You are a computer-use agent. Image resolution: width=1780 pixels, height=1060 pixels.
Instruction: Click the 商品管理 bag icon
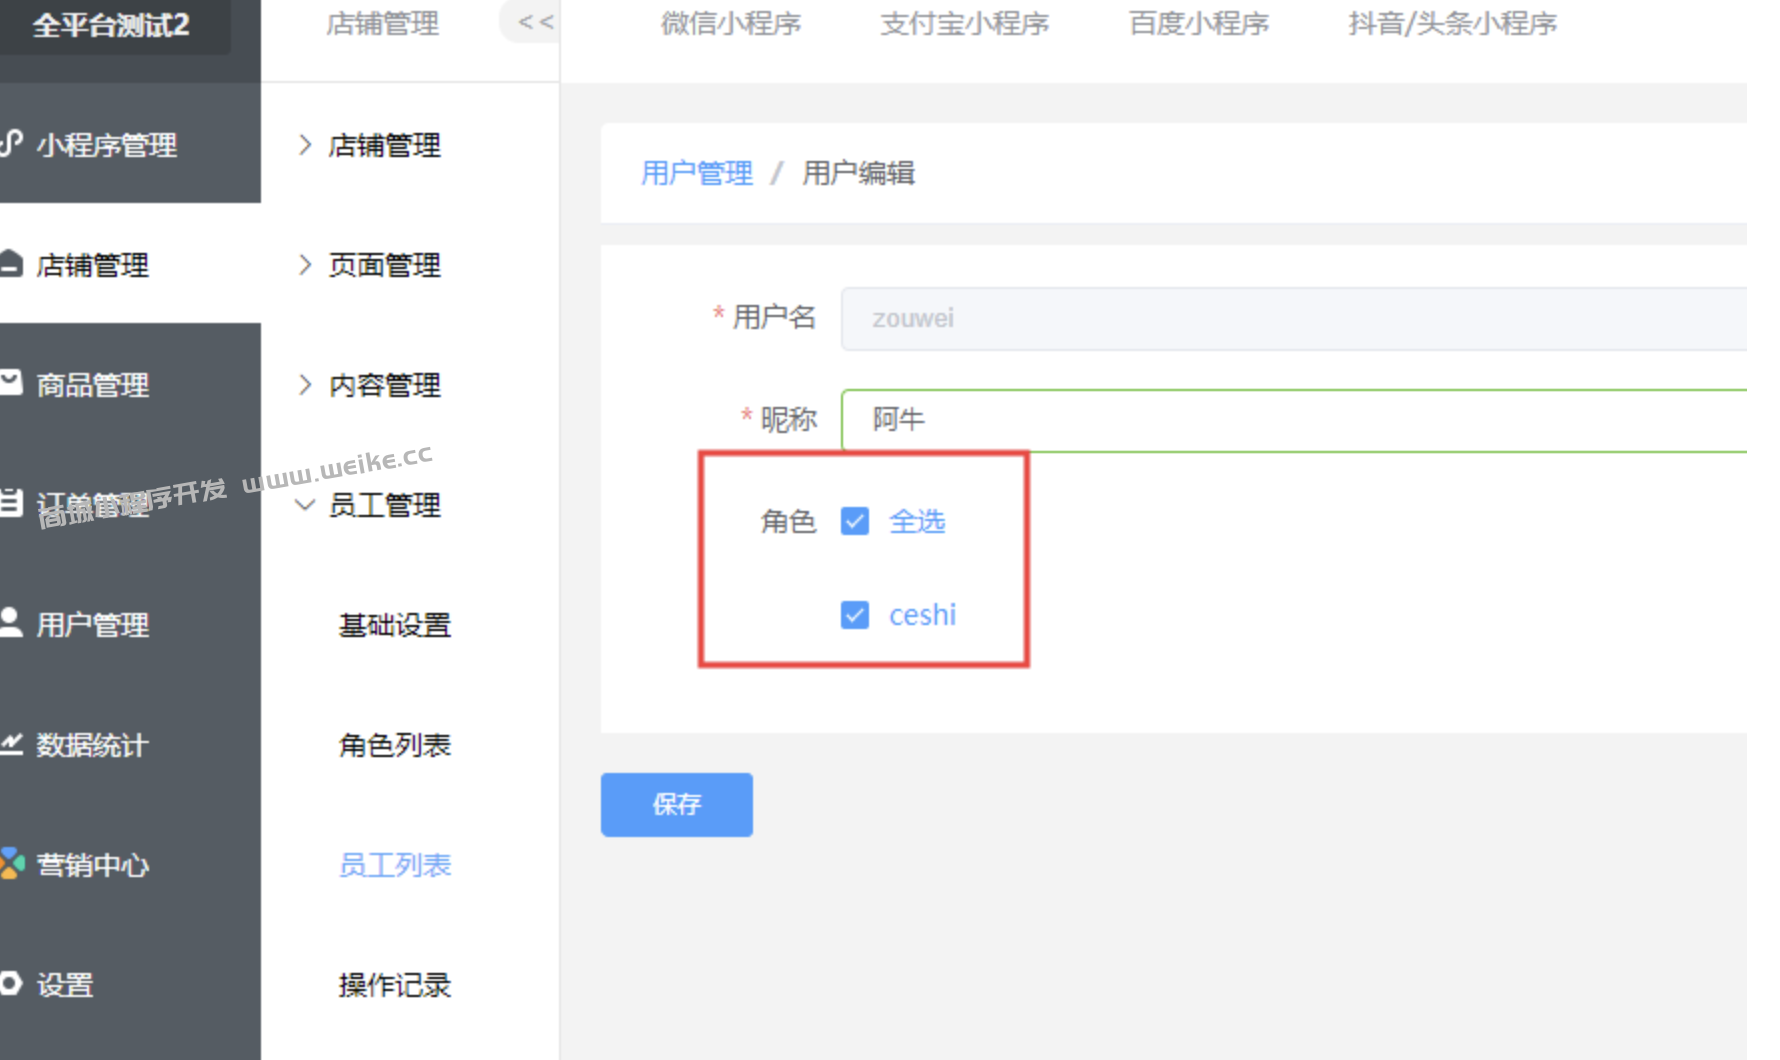11,383
